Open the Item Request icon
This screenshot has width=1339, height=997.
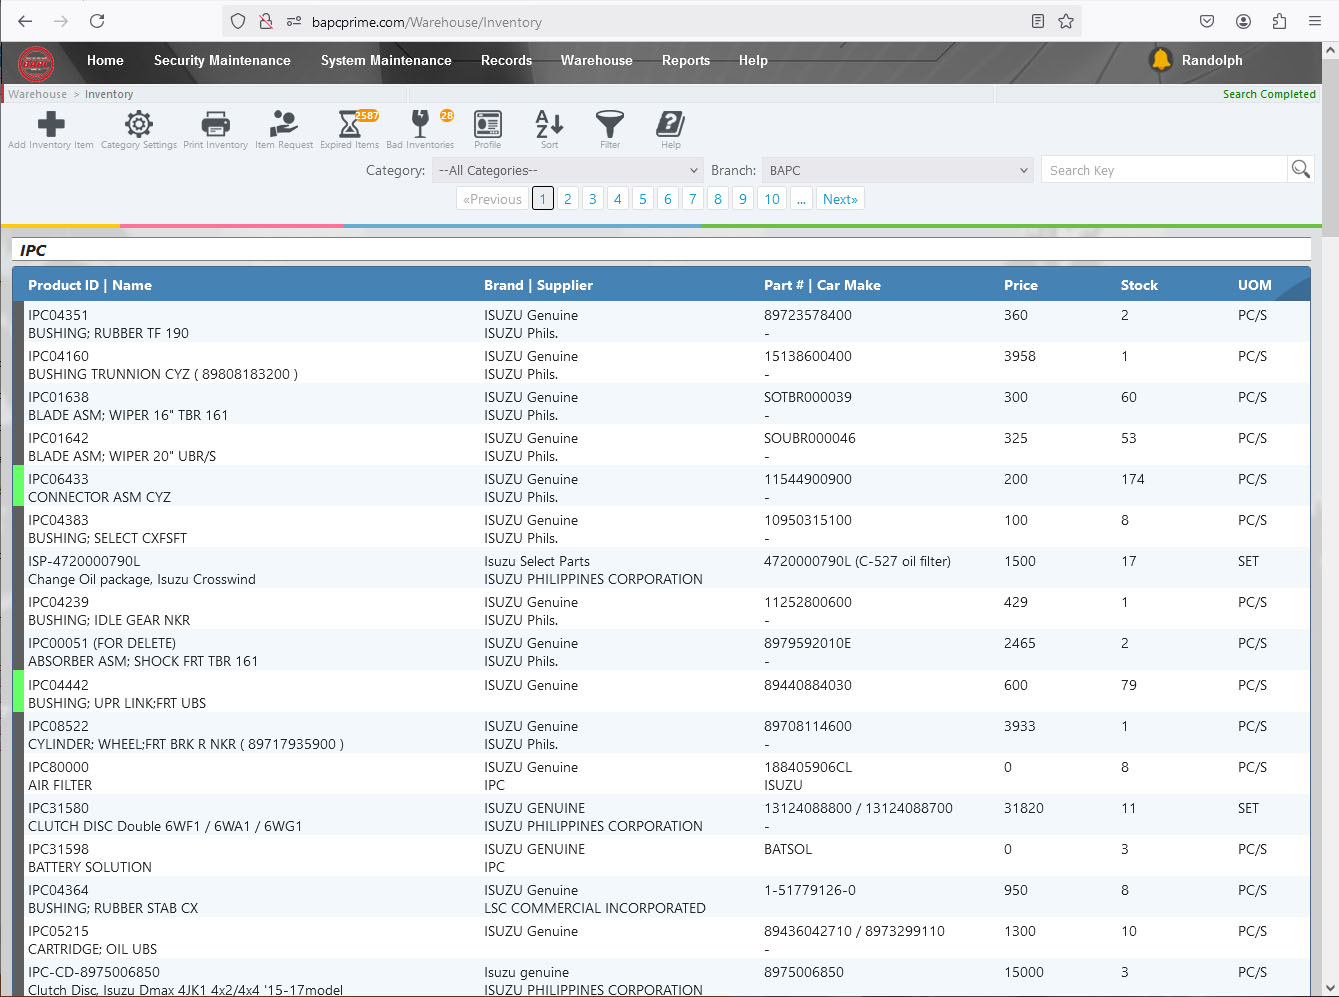(x=284, y=125)
